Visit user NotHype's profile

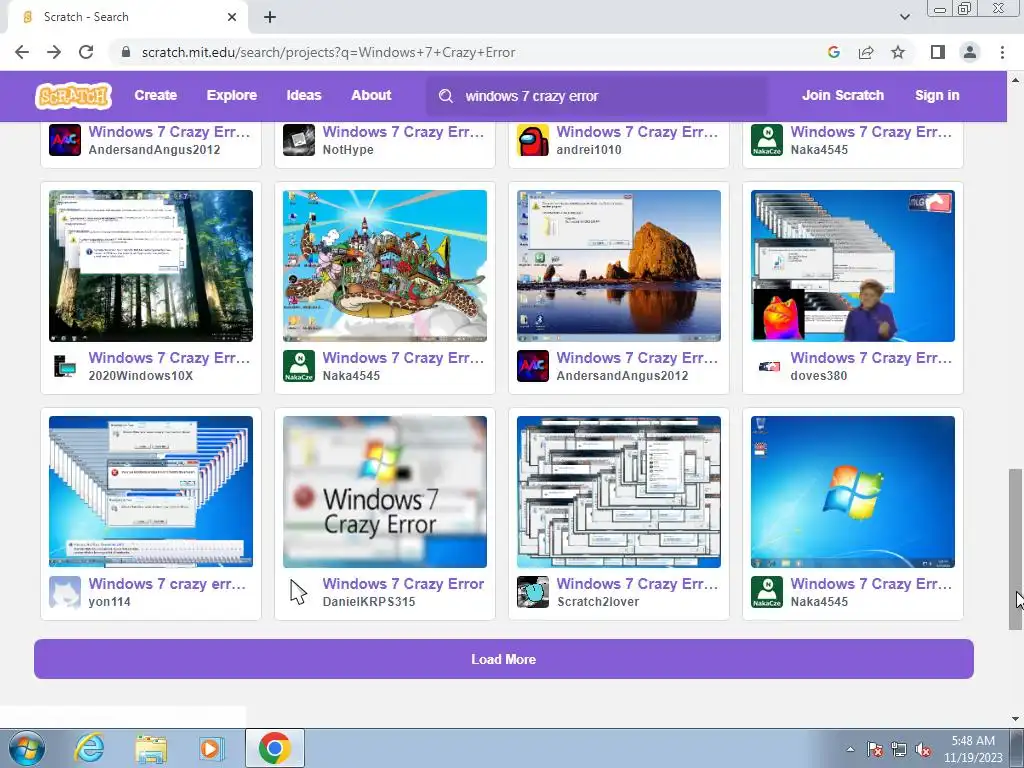(x=348, y=150)
